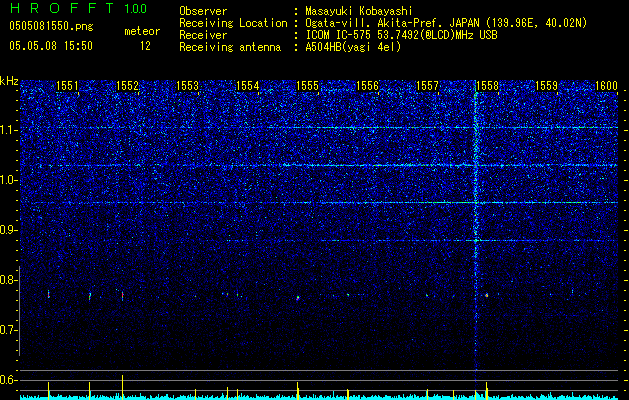Click the 'meteor' count label
Viewport: 629px width, 400px height.
[x=142, y=31]
